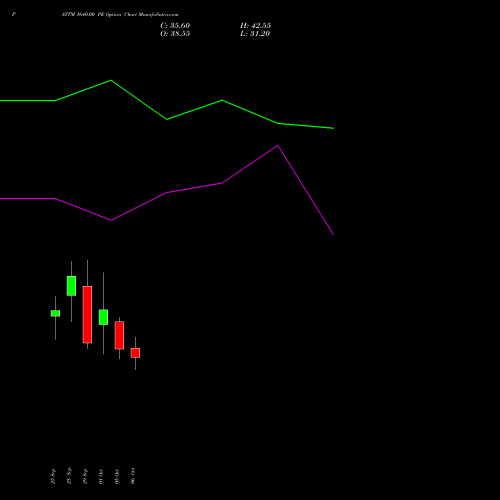Click the PE Options Chart title text
500x500 pixels.
[x=120, y=15]
